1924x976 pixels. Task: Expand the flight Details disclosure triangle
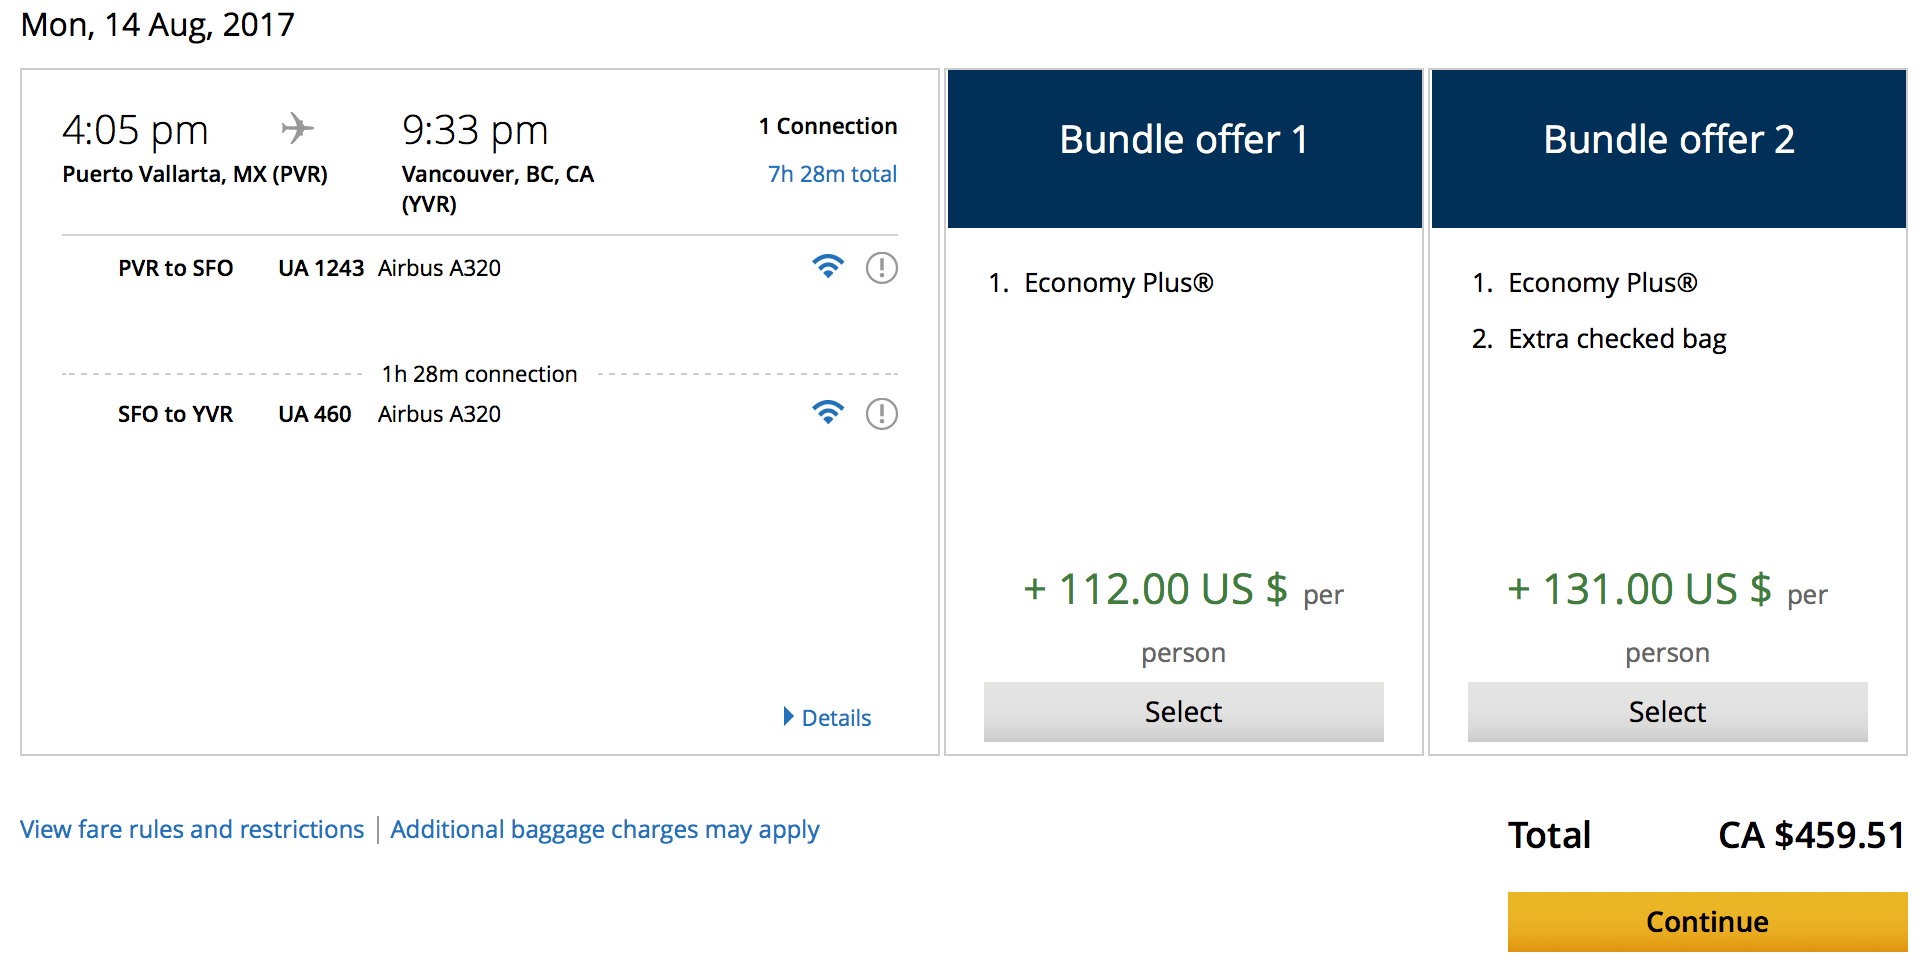[789, 717]
